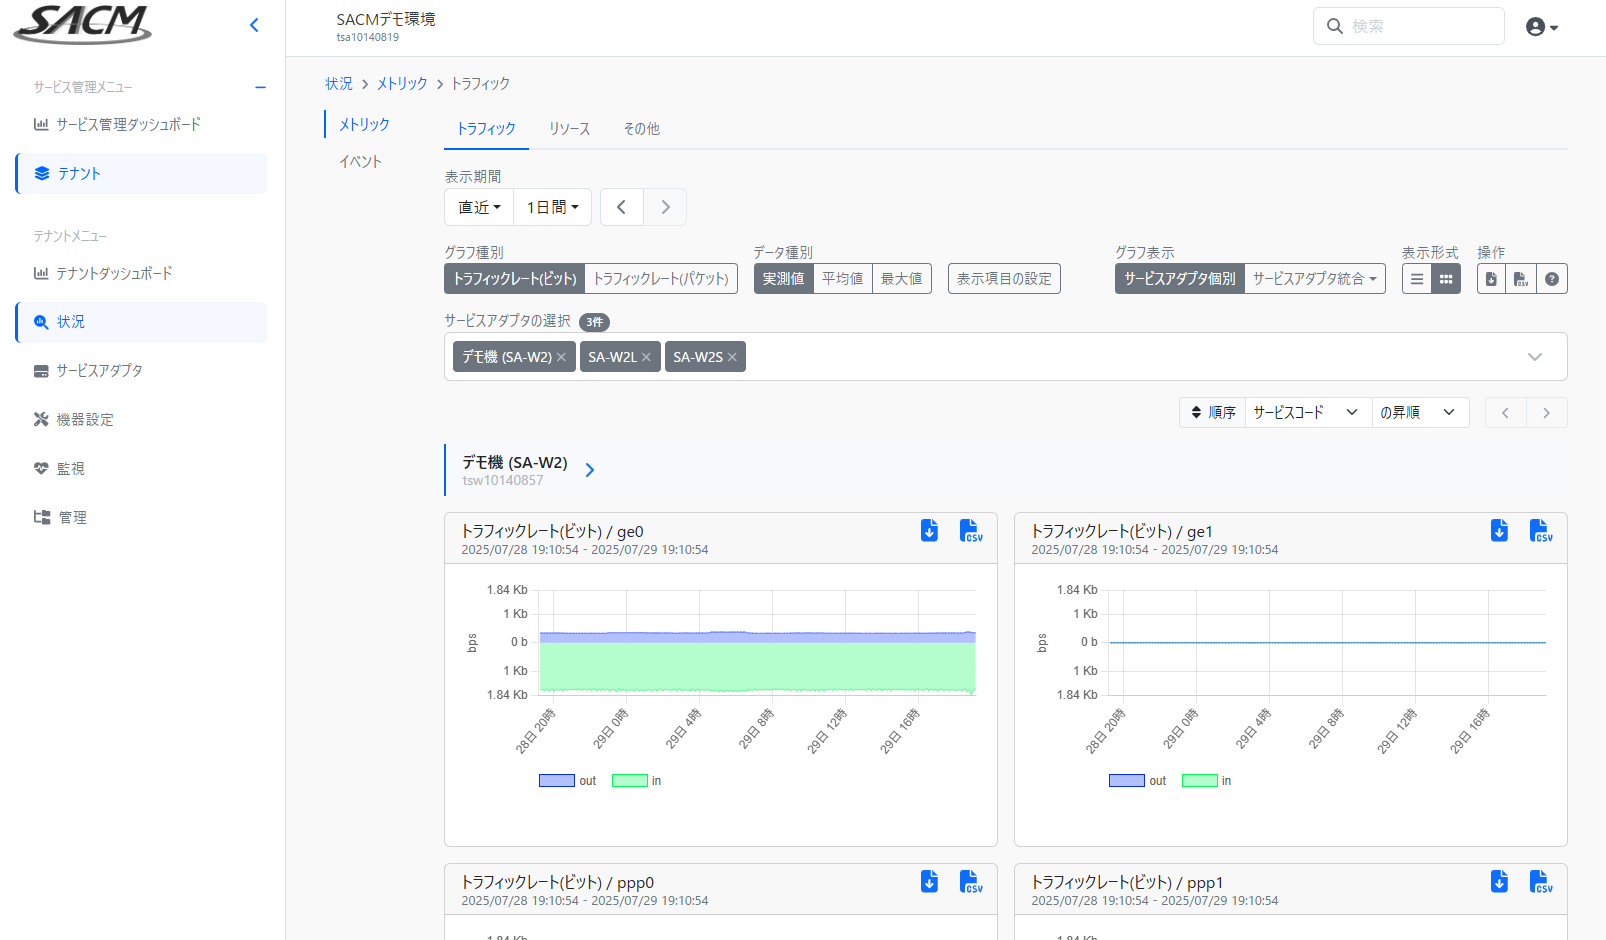Remove SA-W2L adapter tag
The image size is (1606, 940).
tap(646, 357)
